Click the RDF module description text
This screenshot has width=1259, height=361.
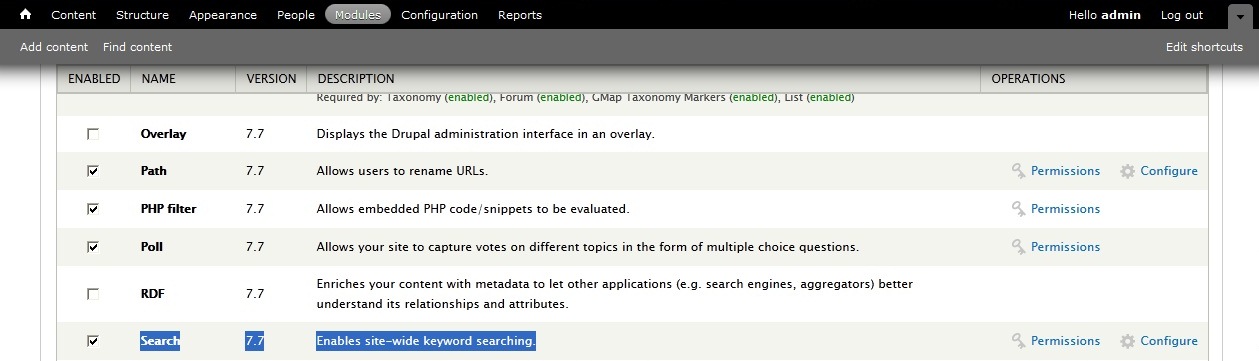click(615, 294)
